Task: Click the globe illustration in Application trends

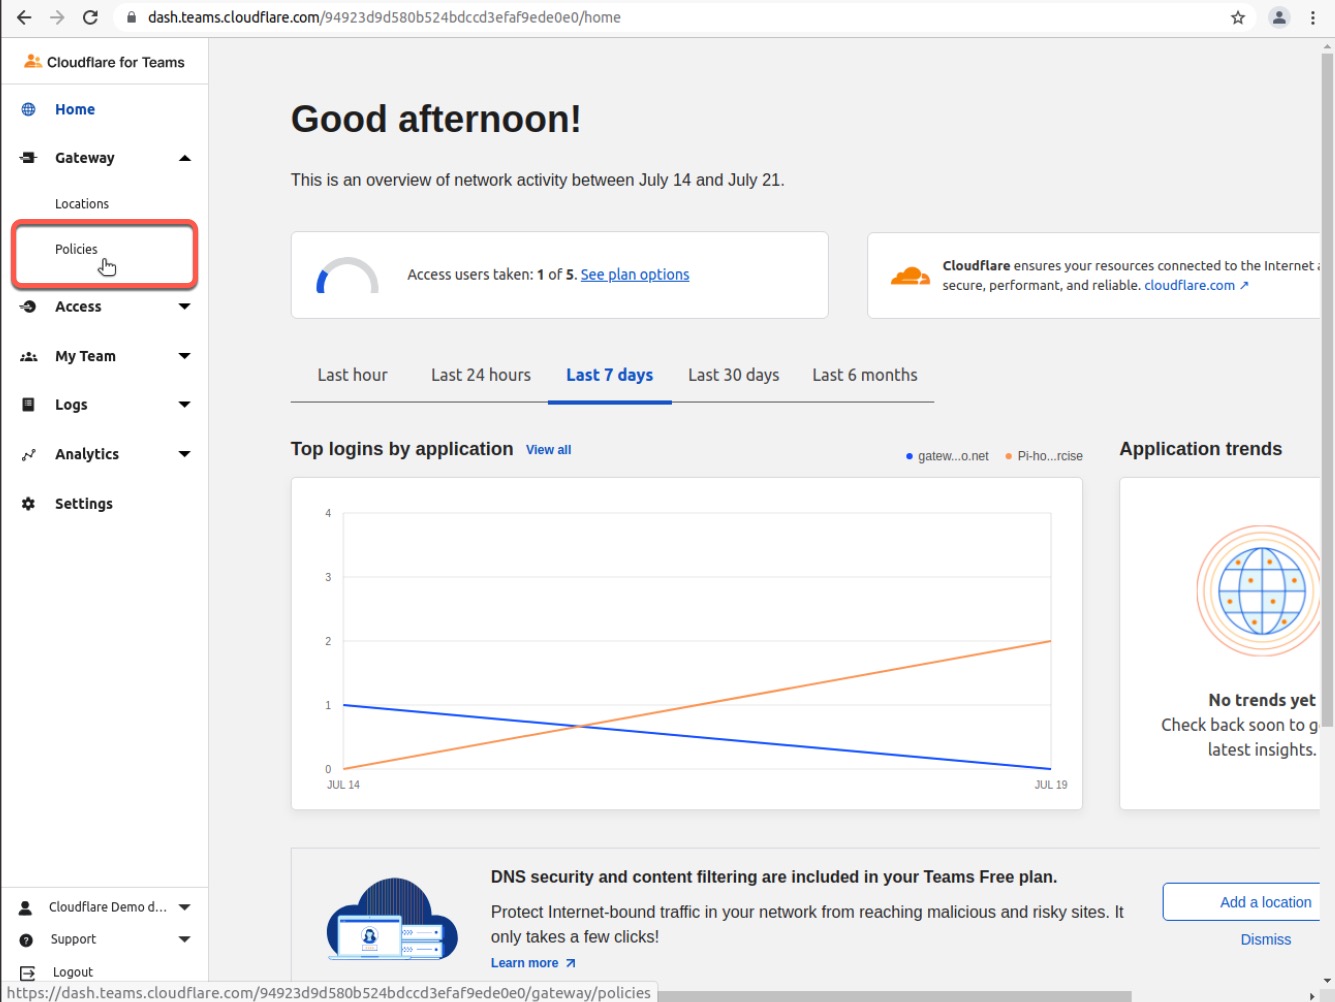Action: (1260, 590)
